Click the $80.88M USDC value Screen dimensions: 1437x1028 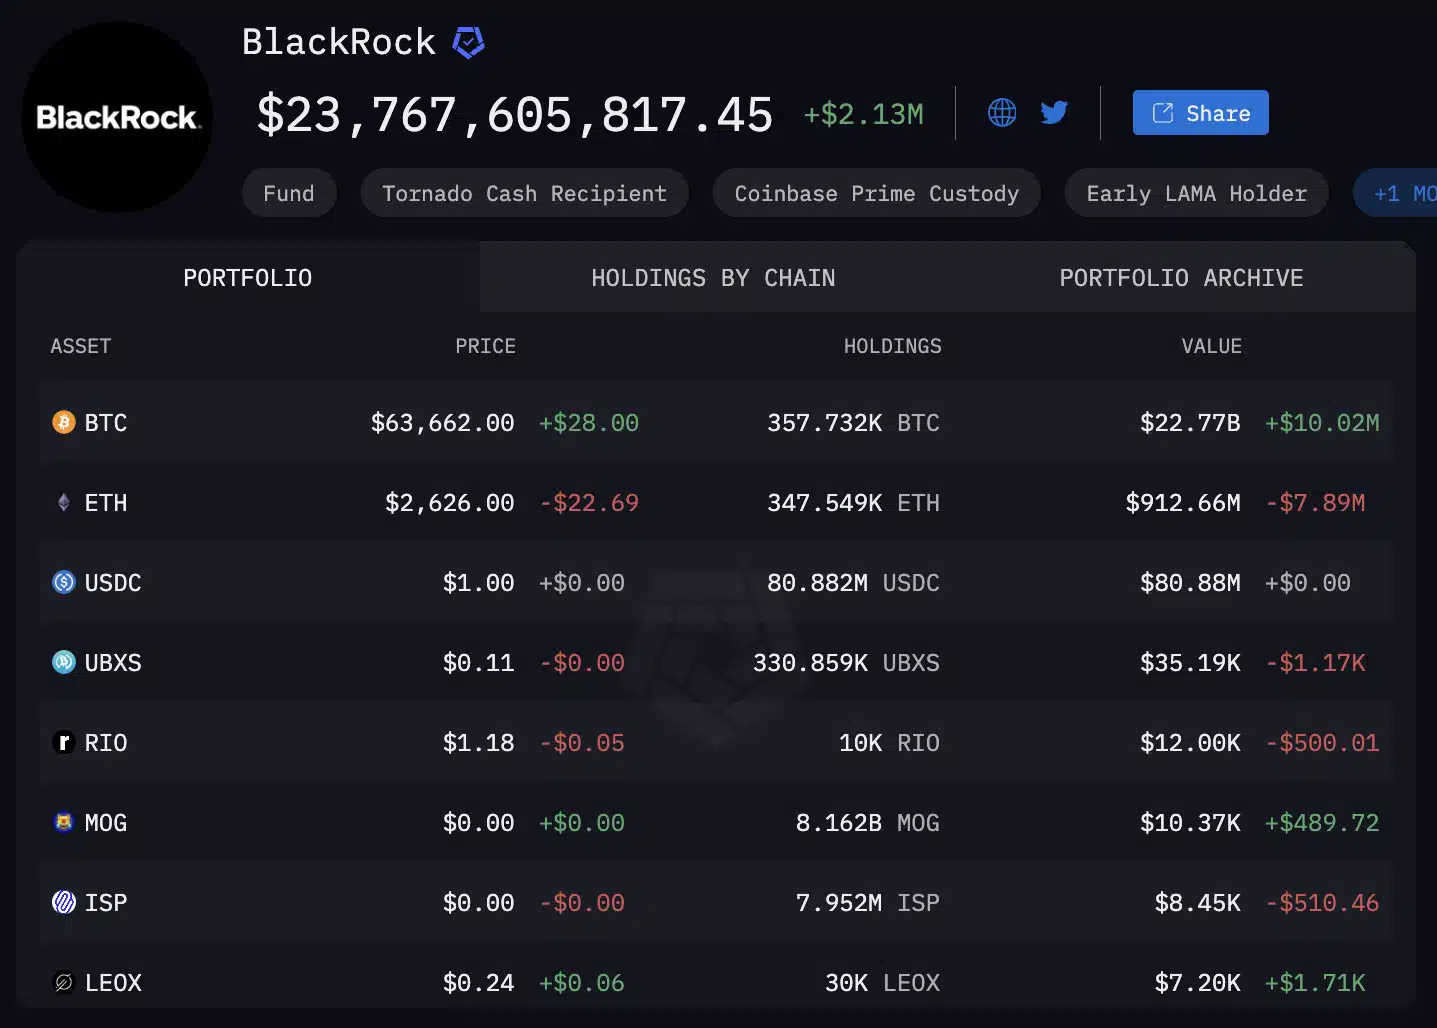1190,583
